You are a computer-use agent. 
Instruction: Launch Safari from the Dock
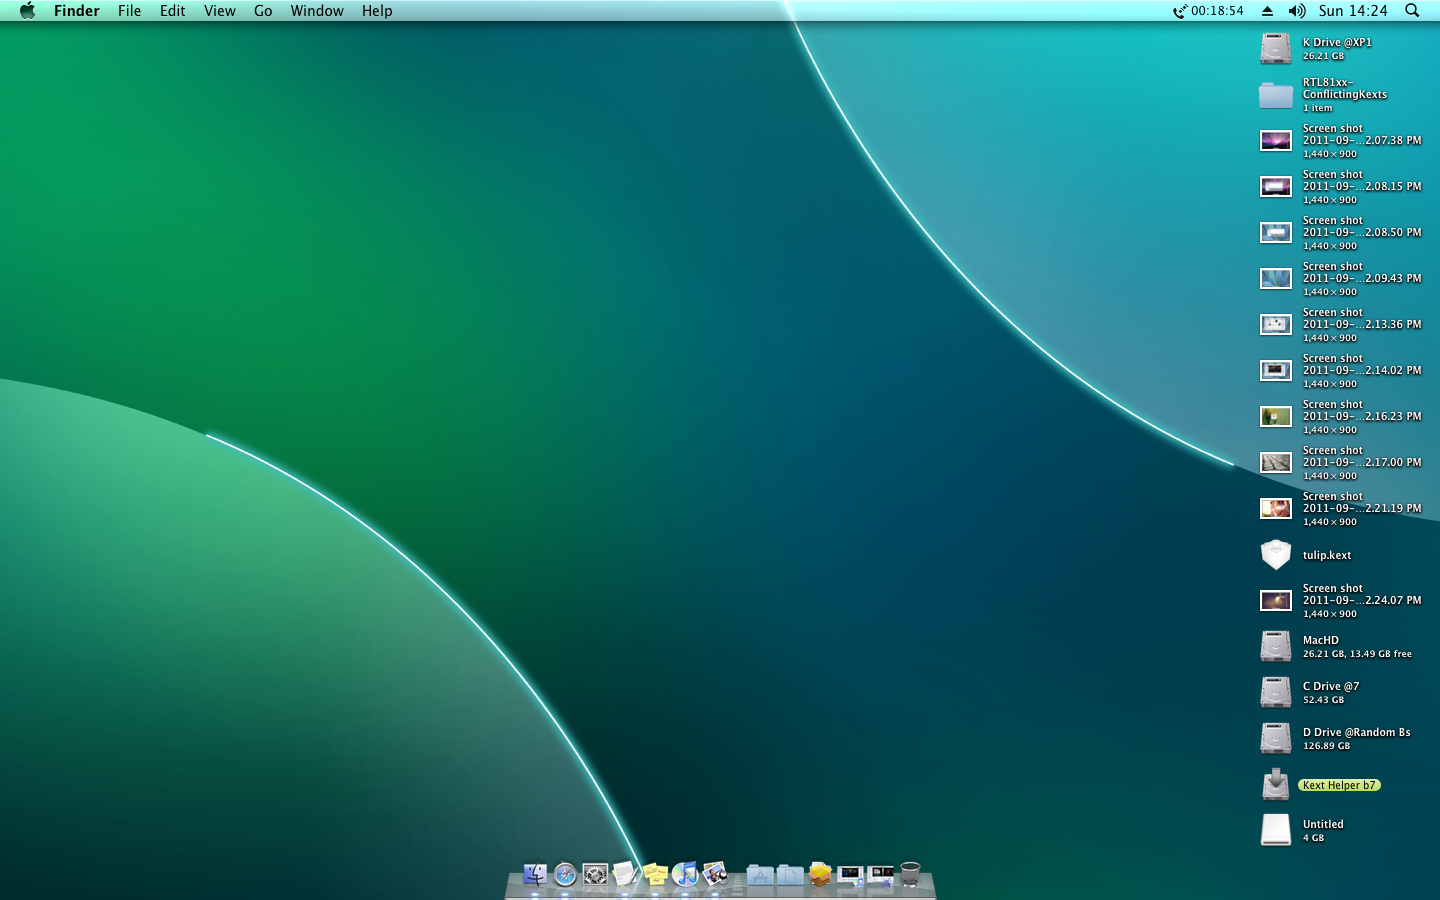[565, 875]
